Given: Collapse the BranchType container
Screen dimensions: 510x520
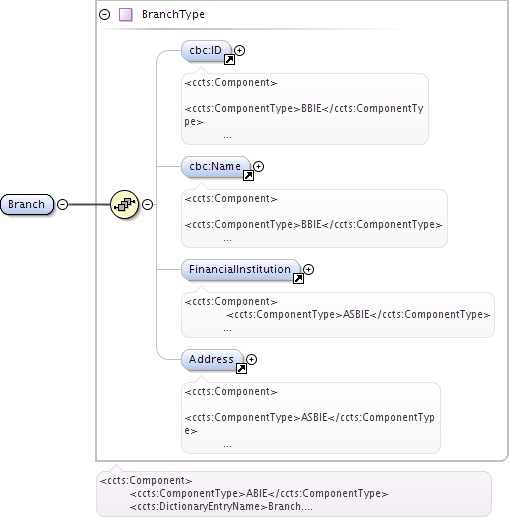Looking at the screenshot, I should tap(105, 15).
